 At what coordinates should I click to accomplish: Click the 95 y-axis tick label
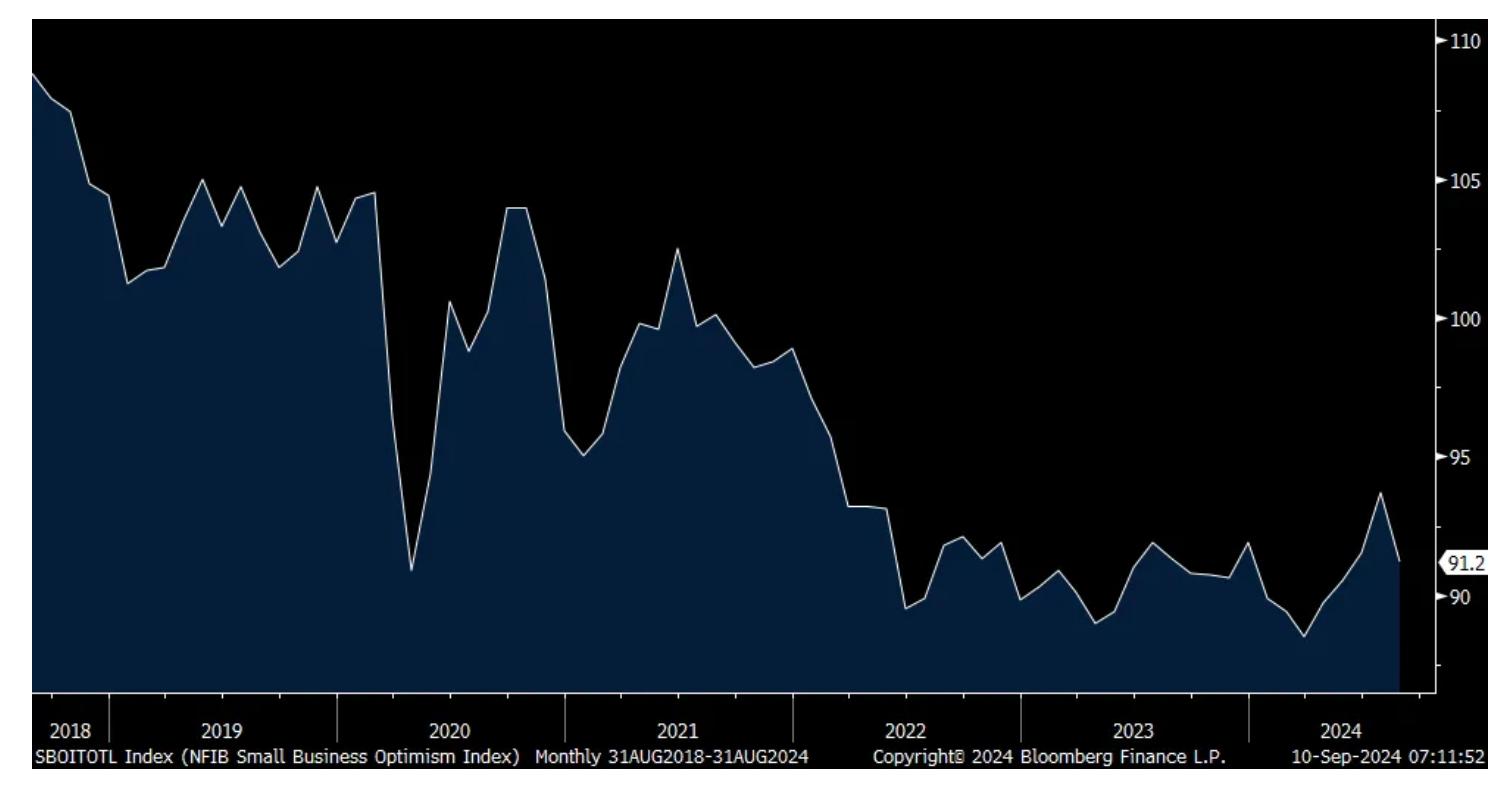[1457, 458]
